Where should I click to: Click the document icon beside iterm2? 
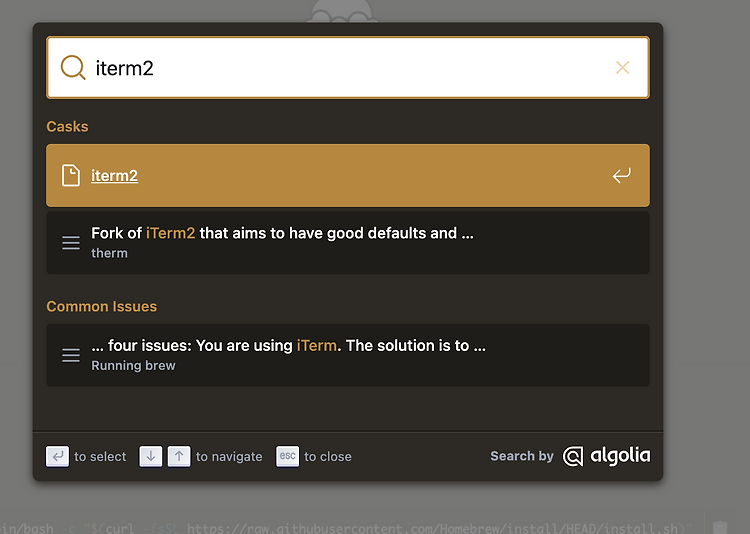[71, 176]
